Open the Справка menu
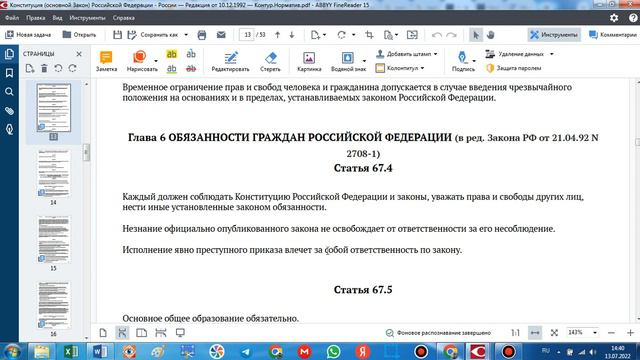The width and height of the screenshot is (640, 360). coord(124,18)
